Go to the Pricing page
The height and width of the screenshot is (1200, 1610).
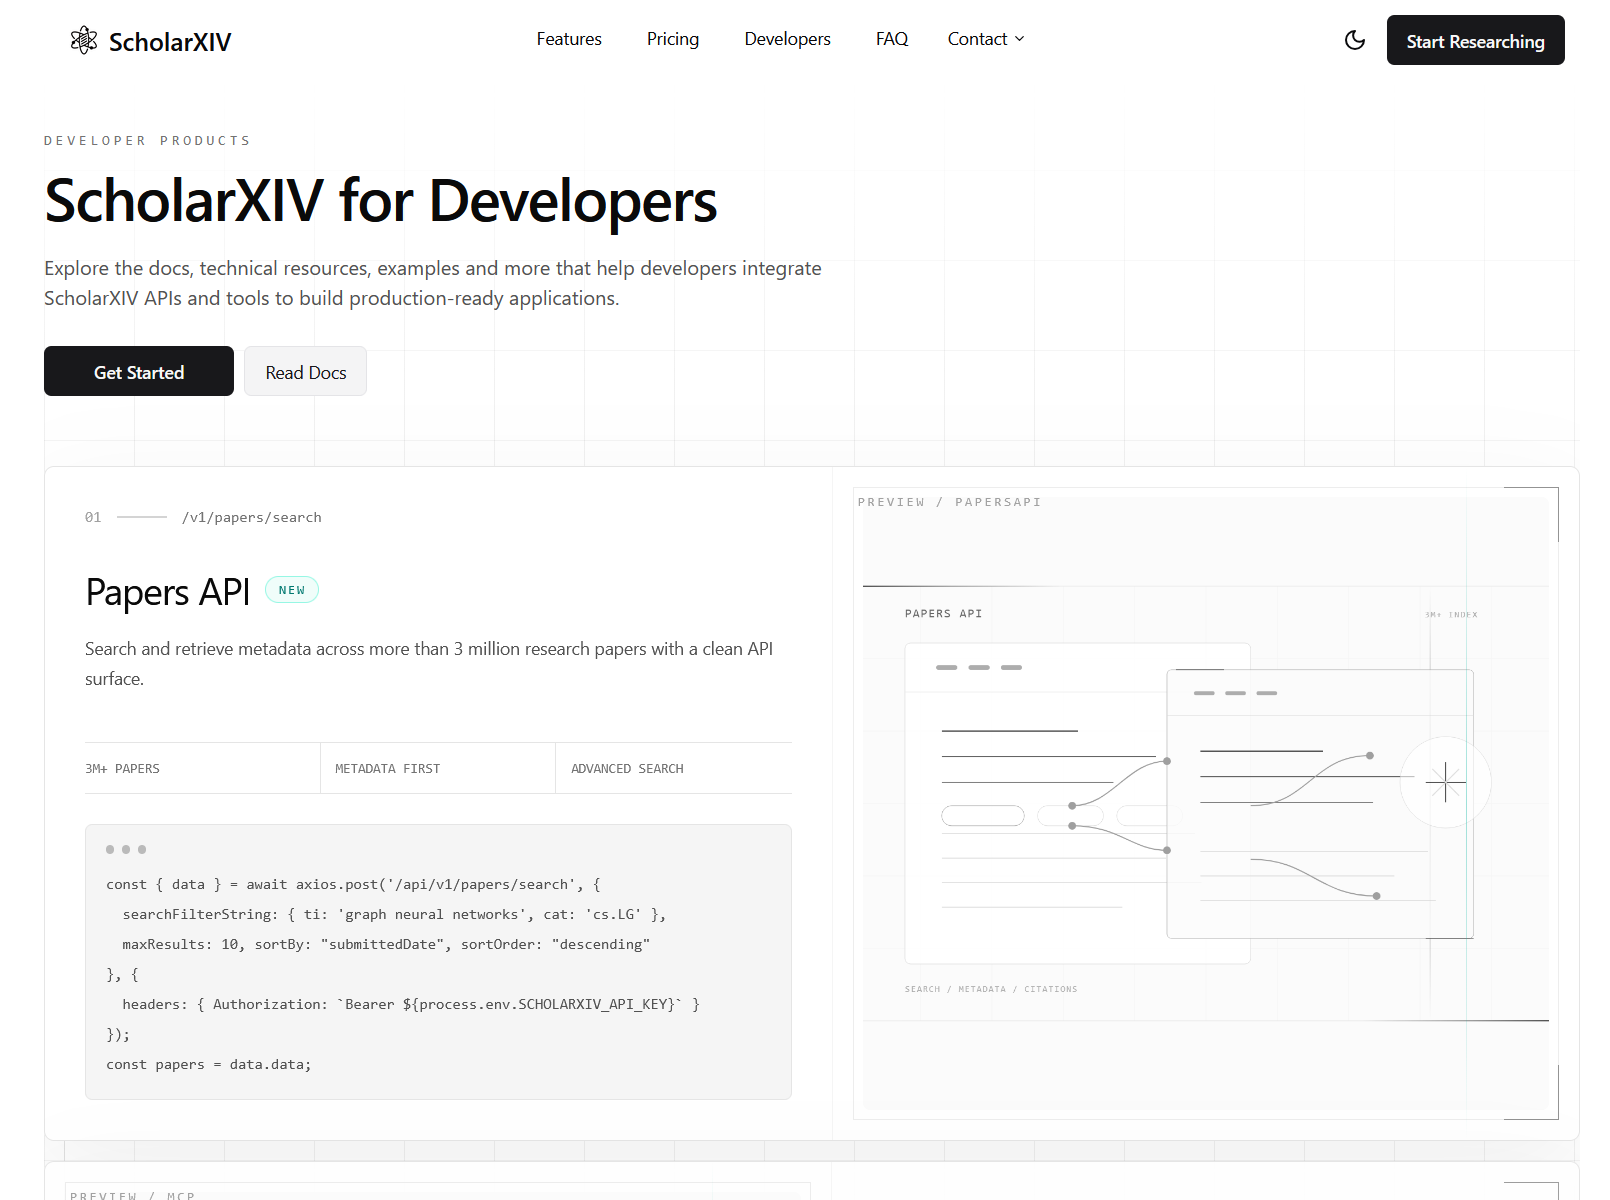tap(673, 39)
